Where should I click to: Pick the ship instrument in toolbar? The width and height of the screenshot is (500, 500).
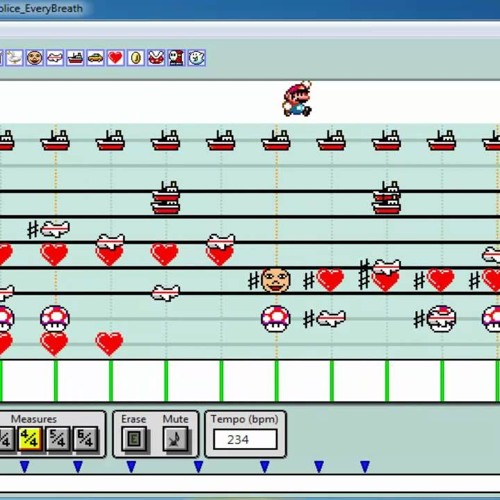75,58
